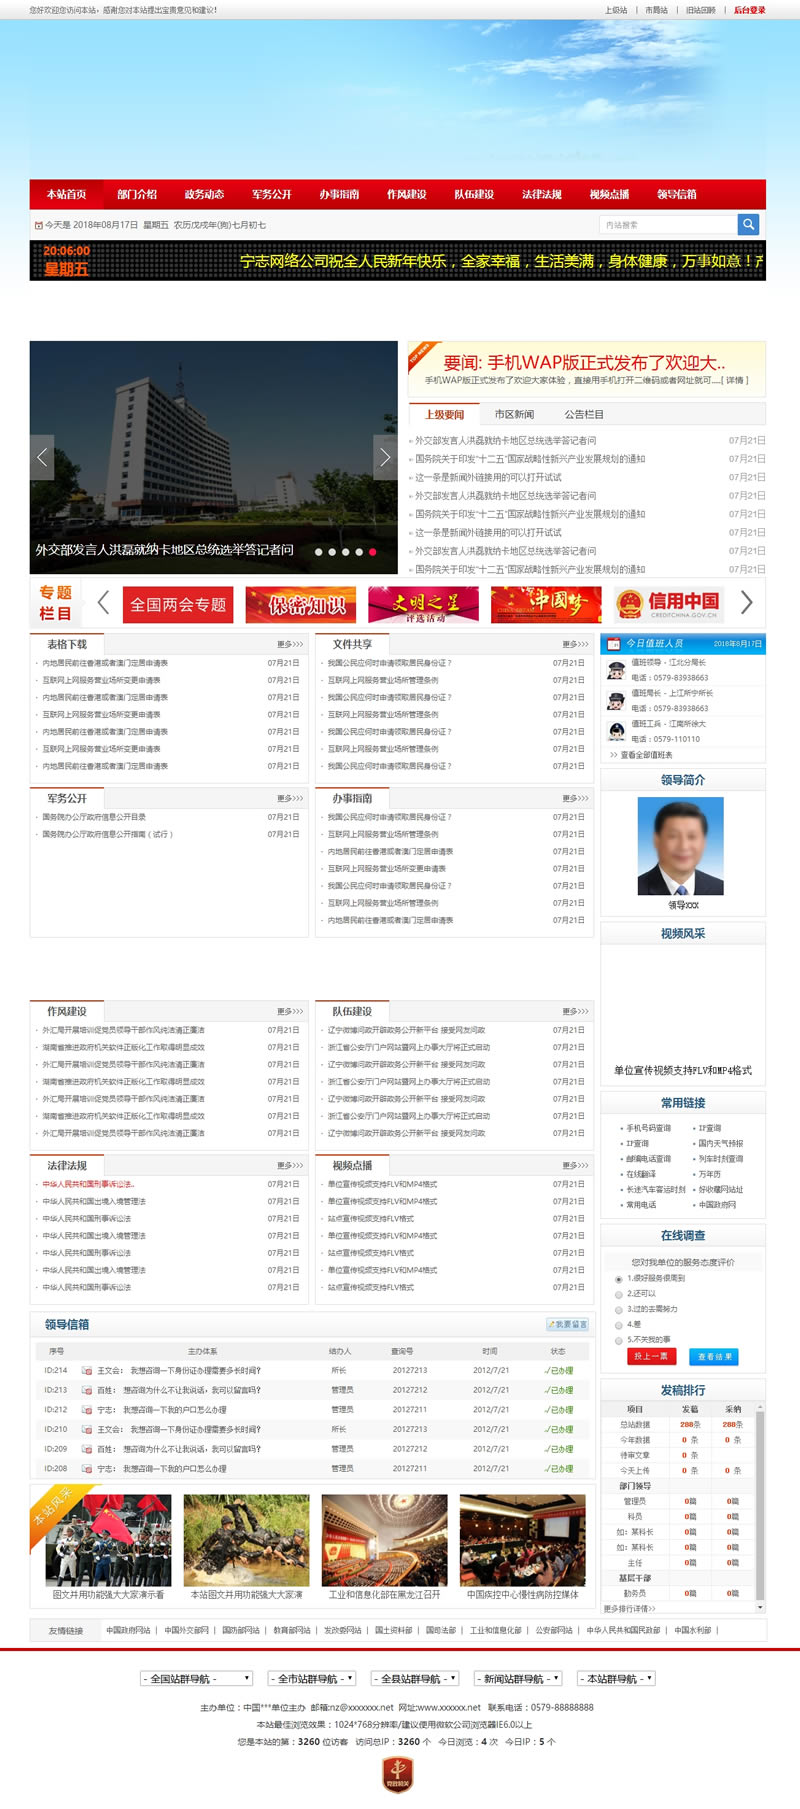Click the blue 查看结果 button
800x1809 pixels.
(714, 1357)
